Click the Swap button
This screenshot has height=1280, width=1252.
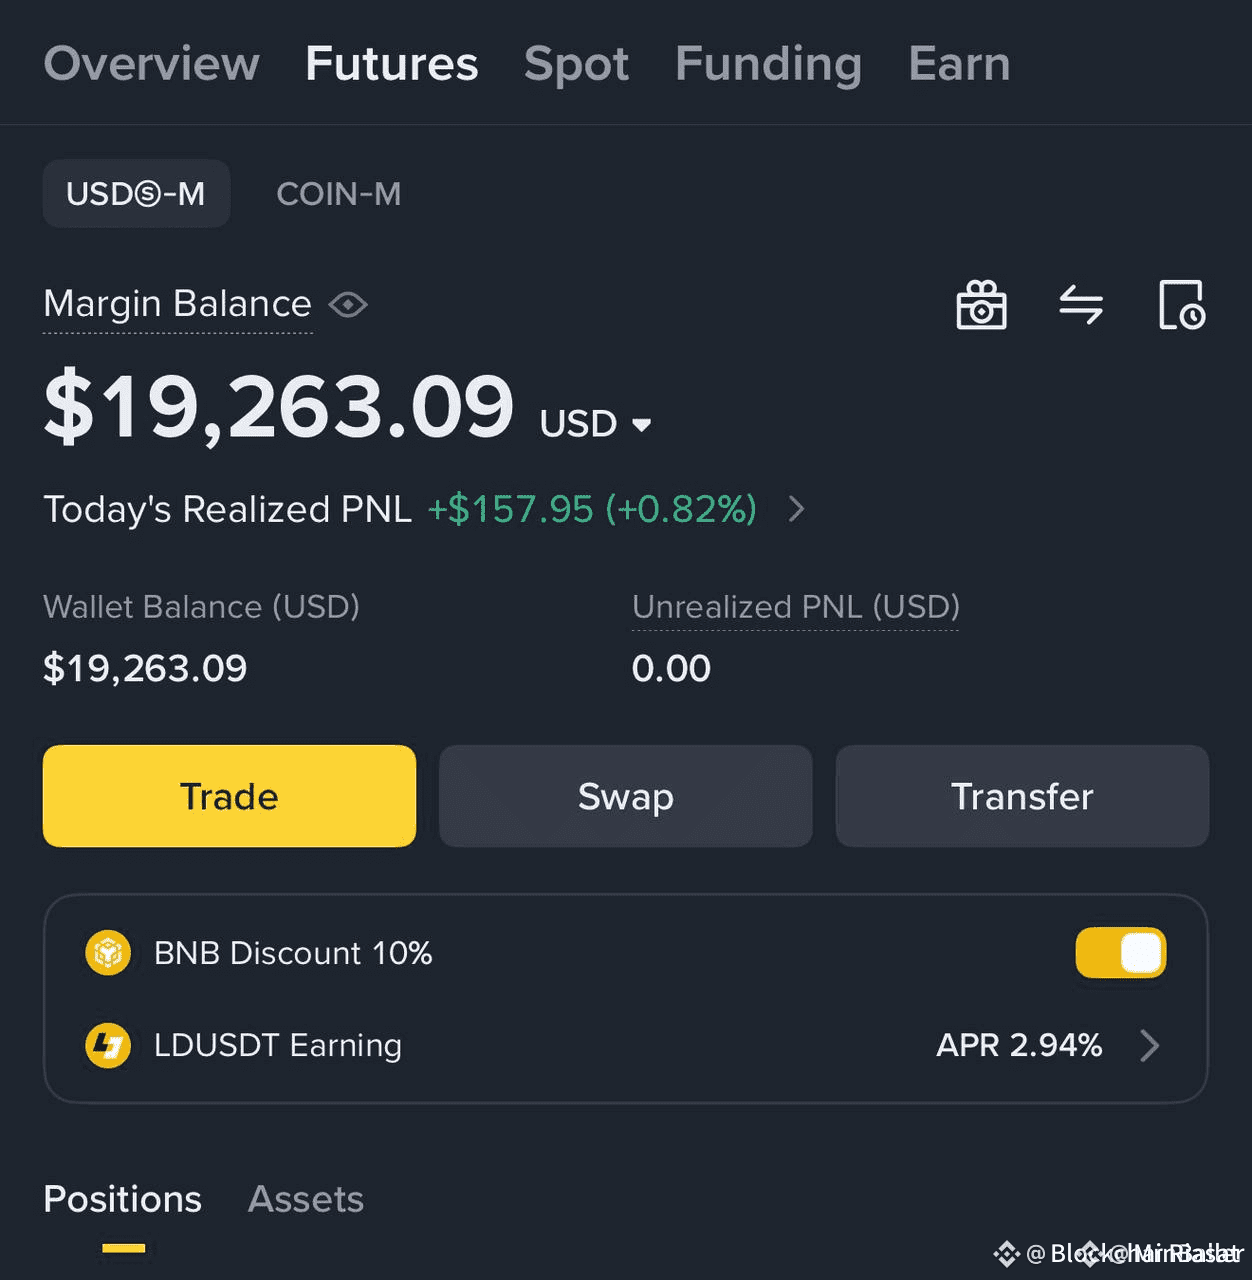tap(626, 796)
